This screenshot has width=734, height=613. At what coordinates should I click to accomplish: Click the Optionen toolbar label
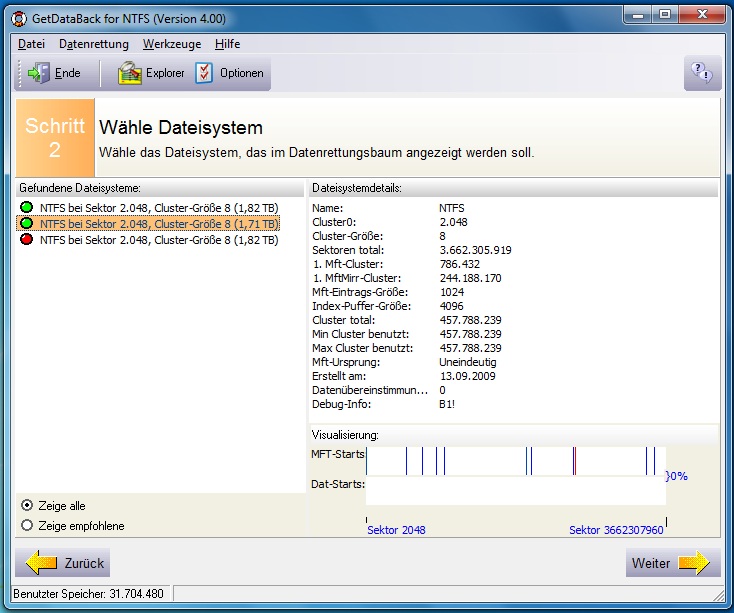[242, 73]
